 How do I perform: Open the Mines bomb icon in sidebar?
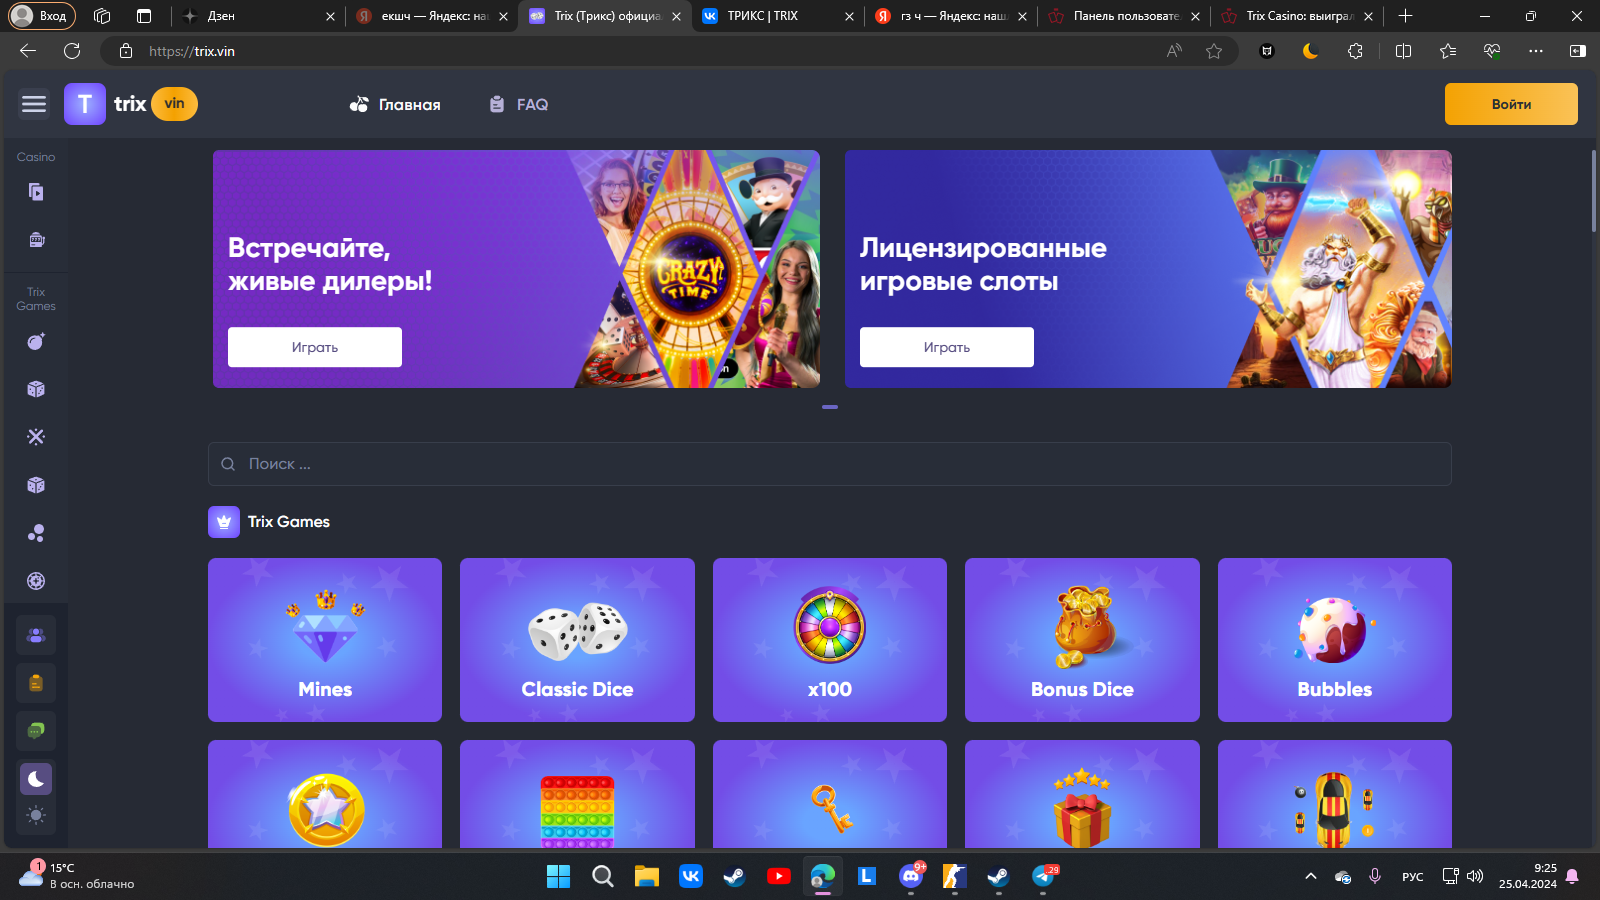coord(36,342)
